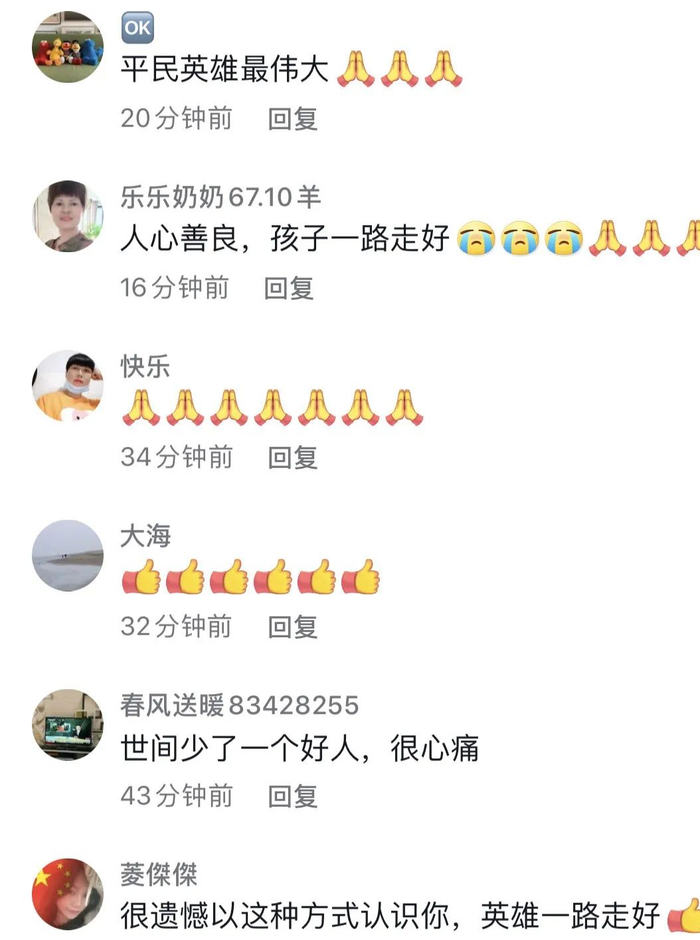This screenshot has height=940, width=700.
Task: Click the username 菱傑傑
Action: tap(159, 875)
